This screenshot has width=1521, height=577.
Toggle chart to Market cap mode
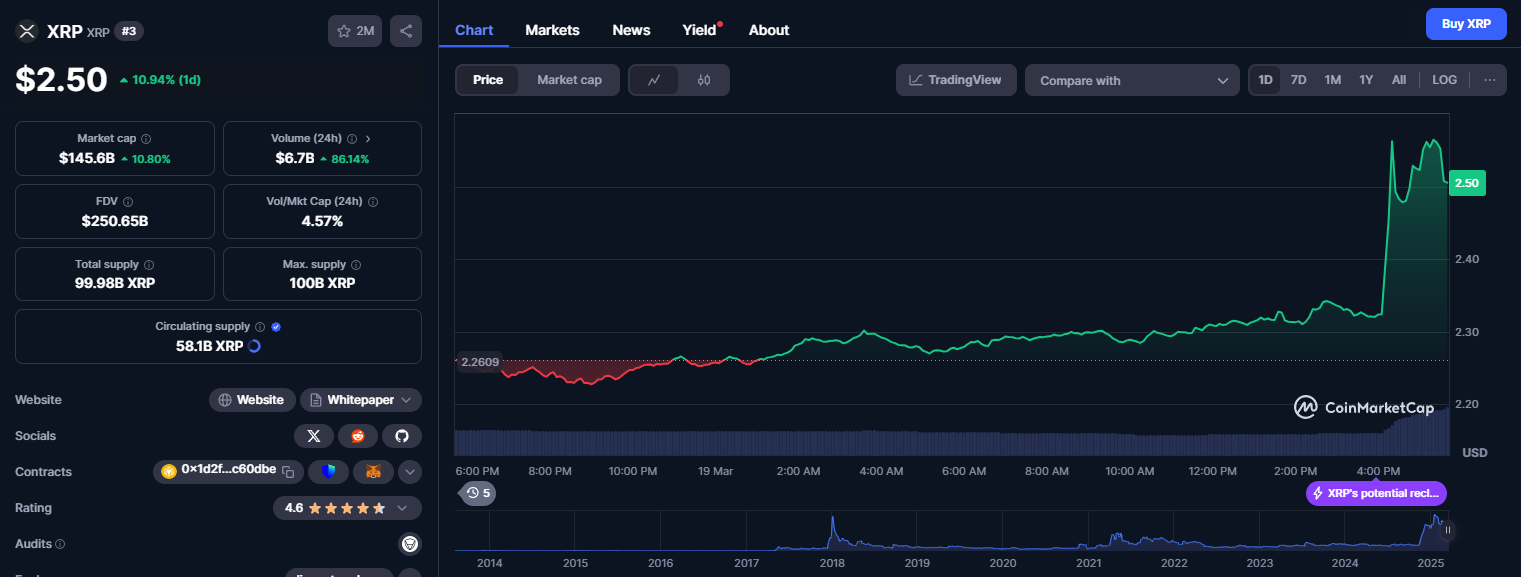click(x=569, y=80)
